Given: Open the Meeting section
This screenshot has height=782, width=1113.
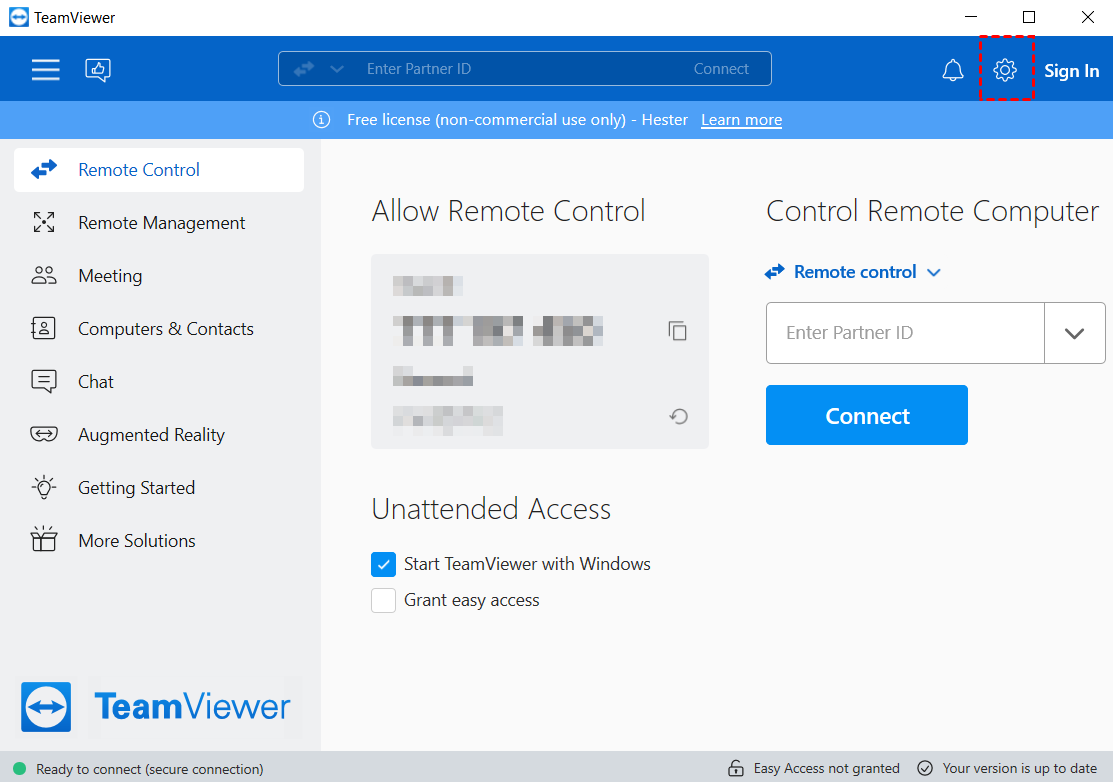Looking at the screenshot, I should (x=110, y=276).
